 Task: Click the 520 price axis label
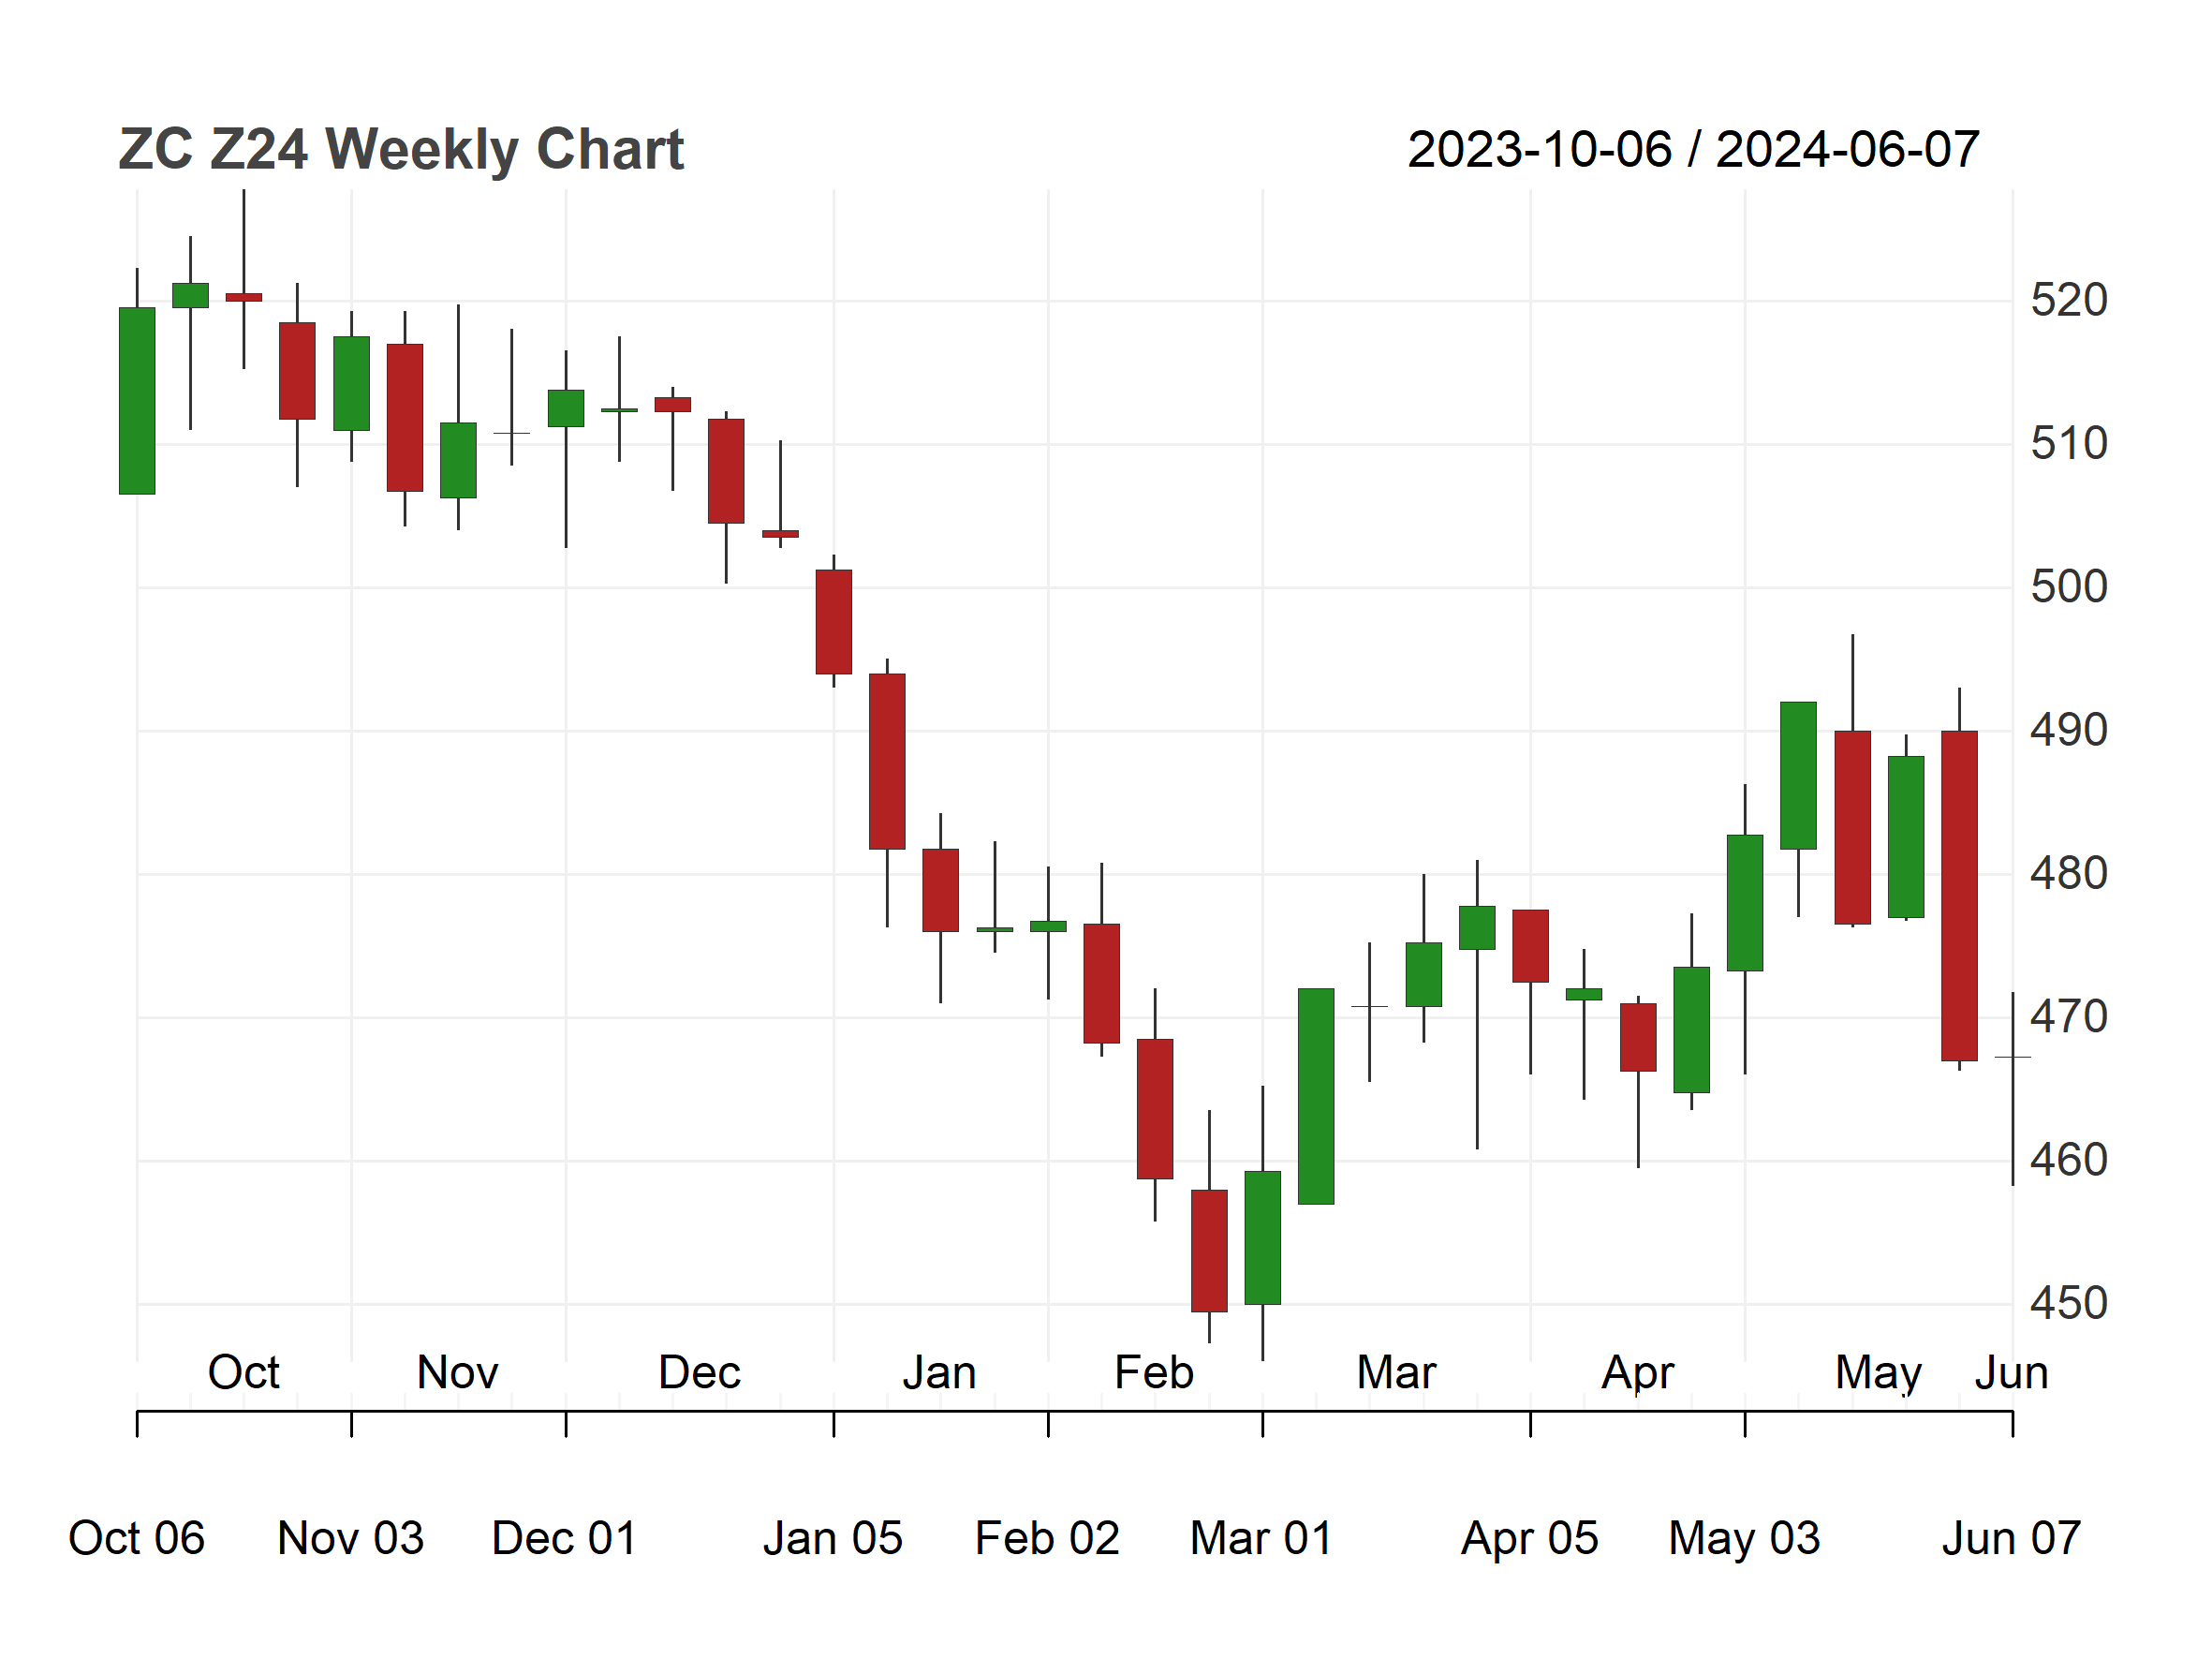[x=2068, y=301]
